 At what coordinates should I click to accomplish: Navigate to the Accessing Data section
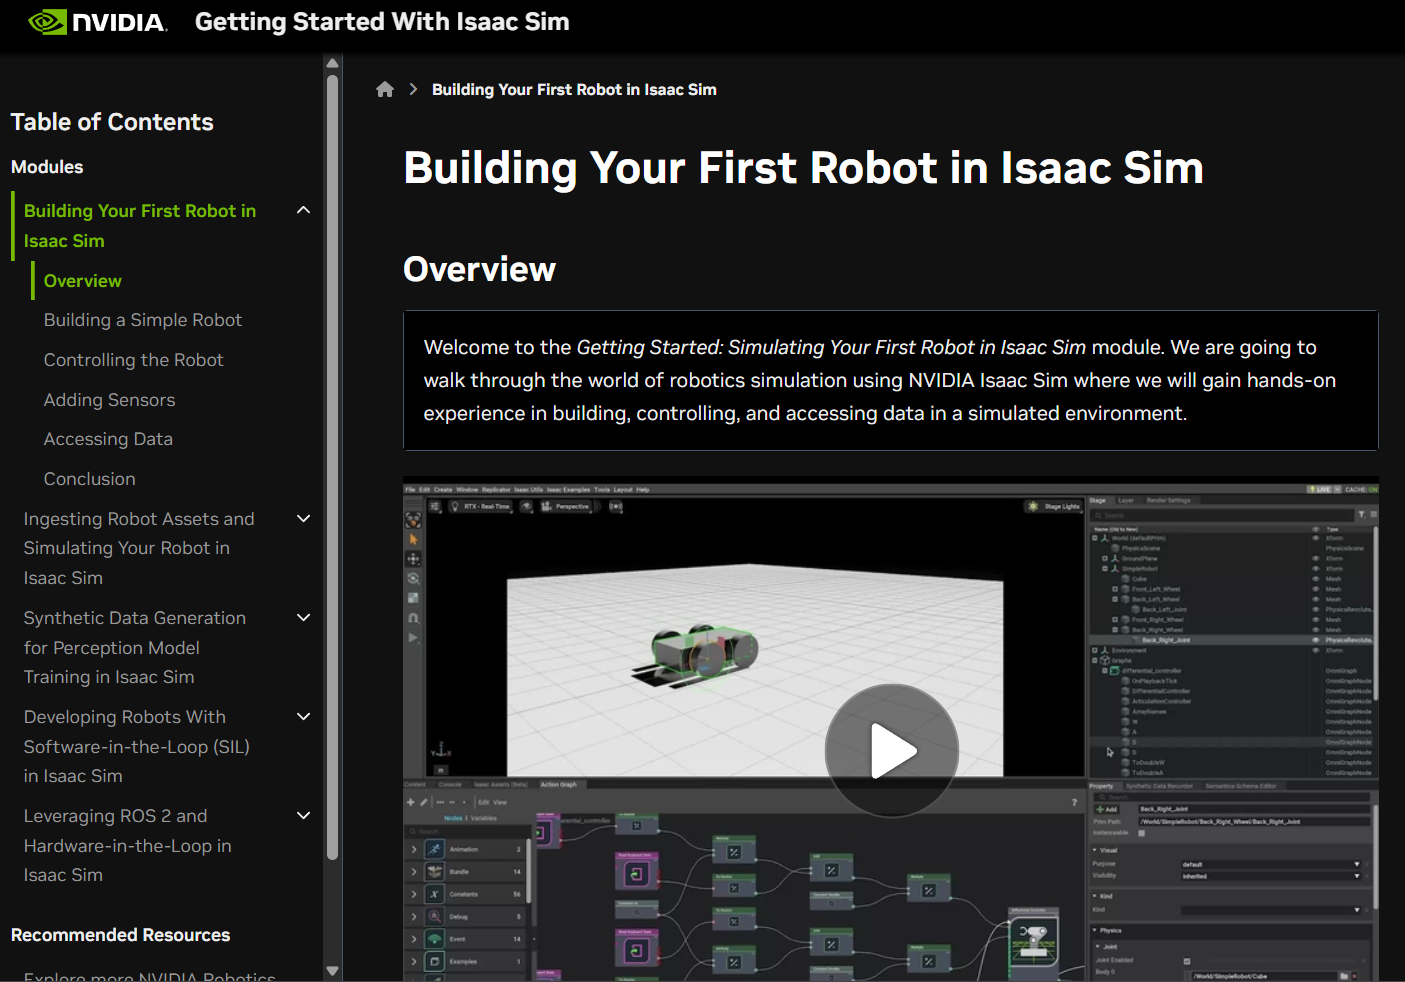[x=108, y=439]
